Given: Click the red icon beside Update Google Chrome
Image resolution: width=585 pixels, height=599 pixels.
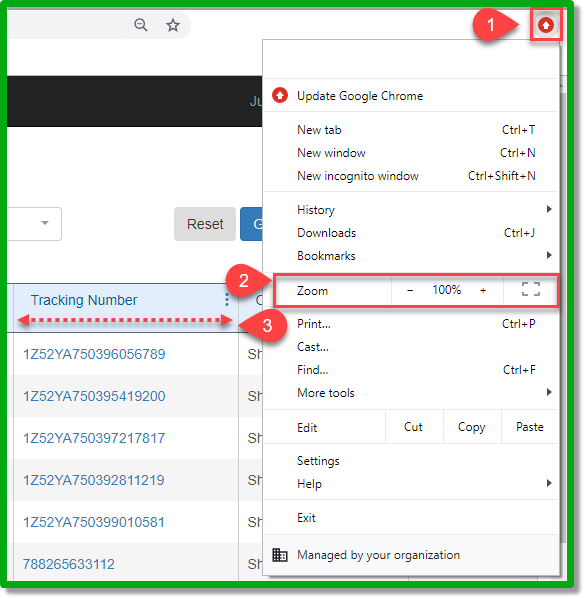Looking at the screenshot, I should click(x=280, y=96).
